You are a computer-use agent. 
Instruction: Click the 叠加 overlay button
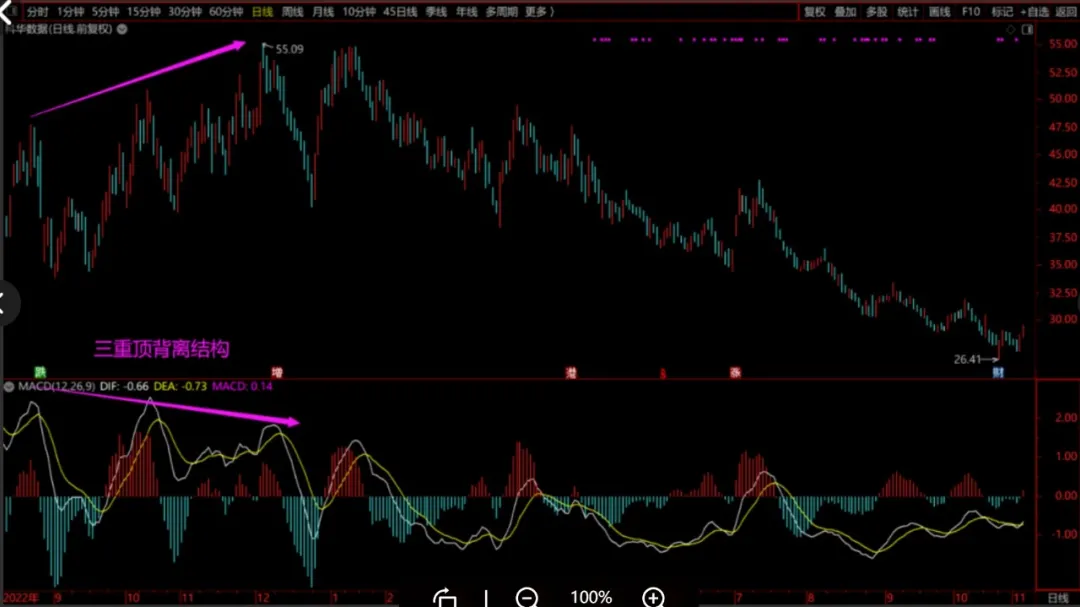[845, 12]
